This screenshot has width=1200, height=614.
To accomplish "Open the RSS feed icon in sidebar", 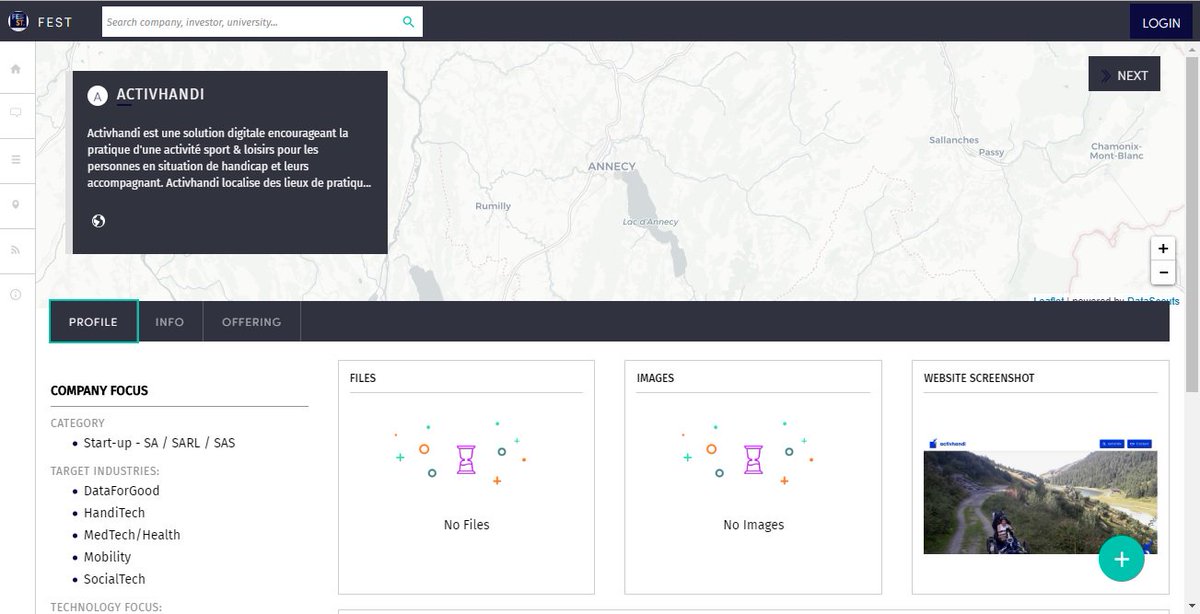I will (x=15, y=249).
